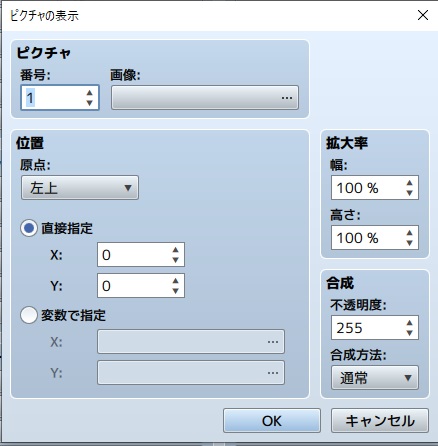Click the キャンセル button
Viewport: 438px width, 446px height.
pos(380,421)
